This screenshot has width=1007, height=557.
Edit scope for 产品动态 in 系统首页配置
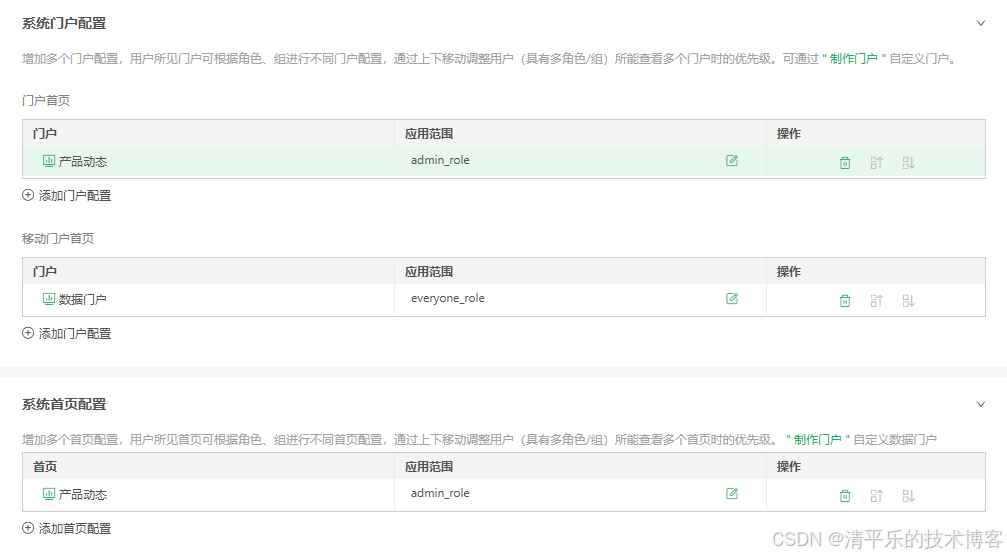point(731,493)
